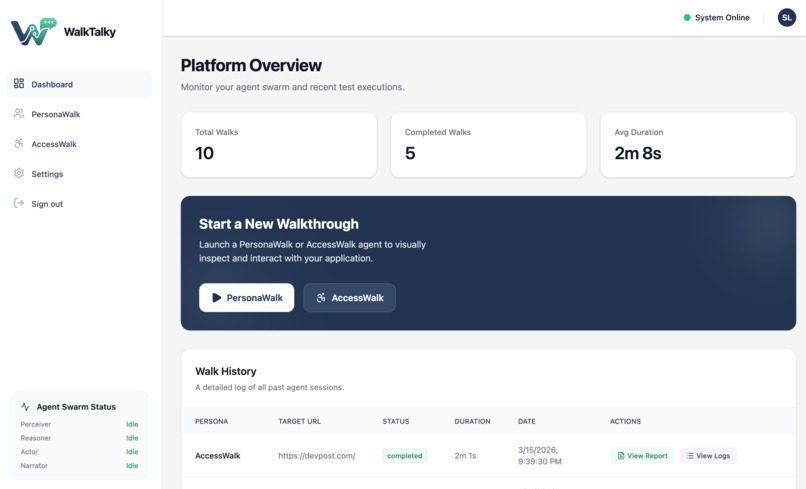
Task: Click the Reasoner agent Idle status
Action: pyautogui.click(x=132, y=438)
